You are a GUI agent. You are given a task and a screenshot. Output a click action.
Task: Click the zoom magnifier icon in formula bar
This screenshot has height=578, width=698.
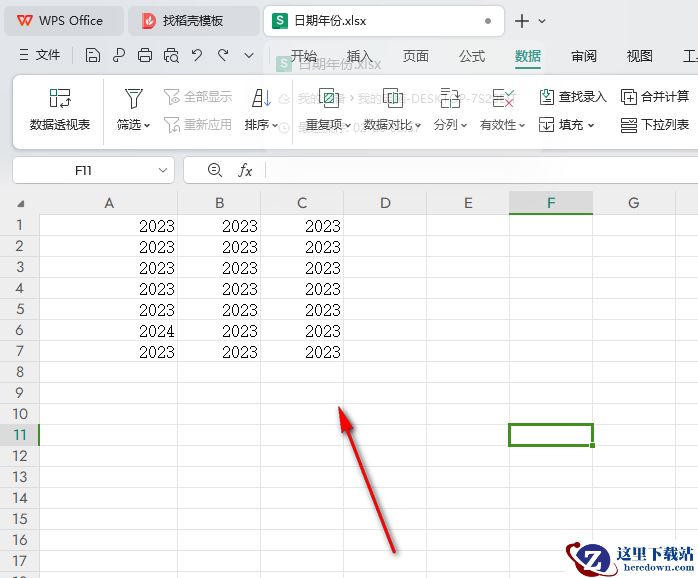(x=215, y=170)
